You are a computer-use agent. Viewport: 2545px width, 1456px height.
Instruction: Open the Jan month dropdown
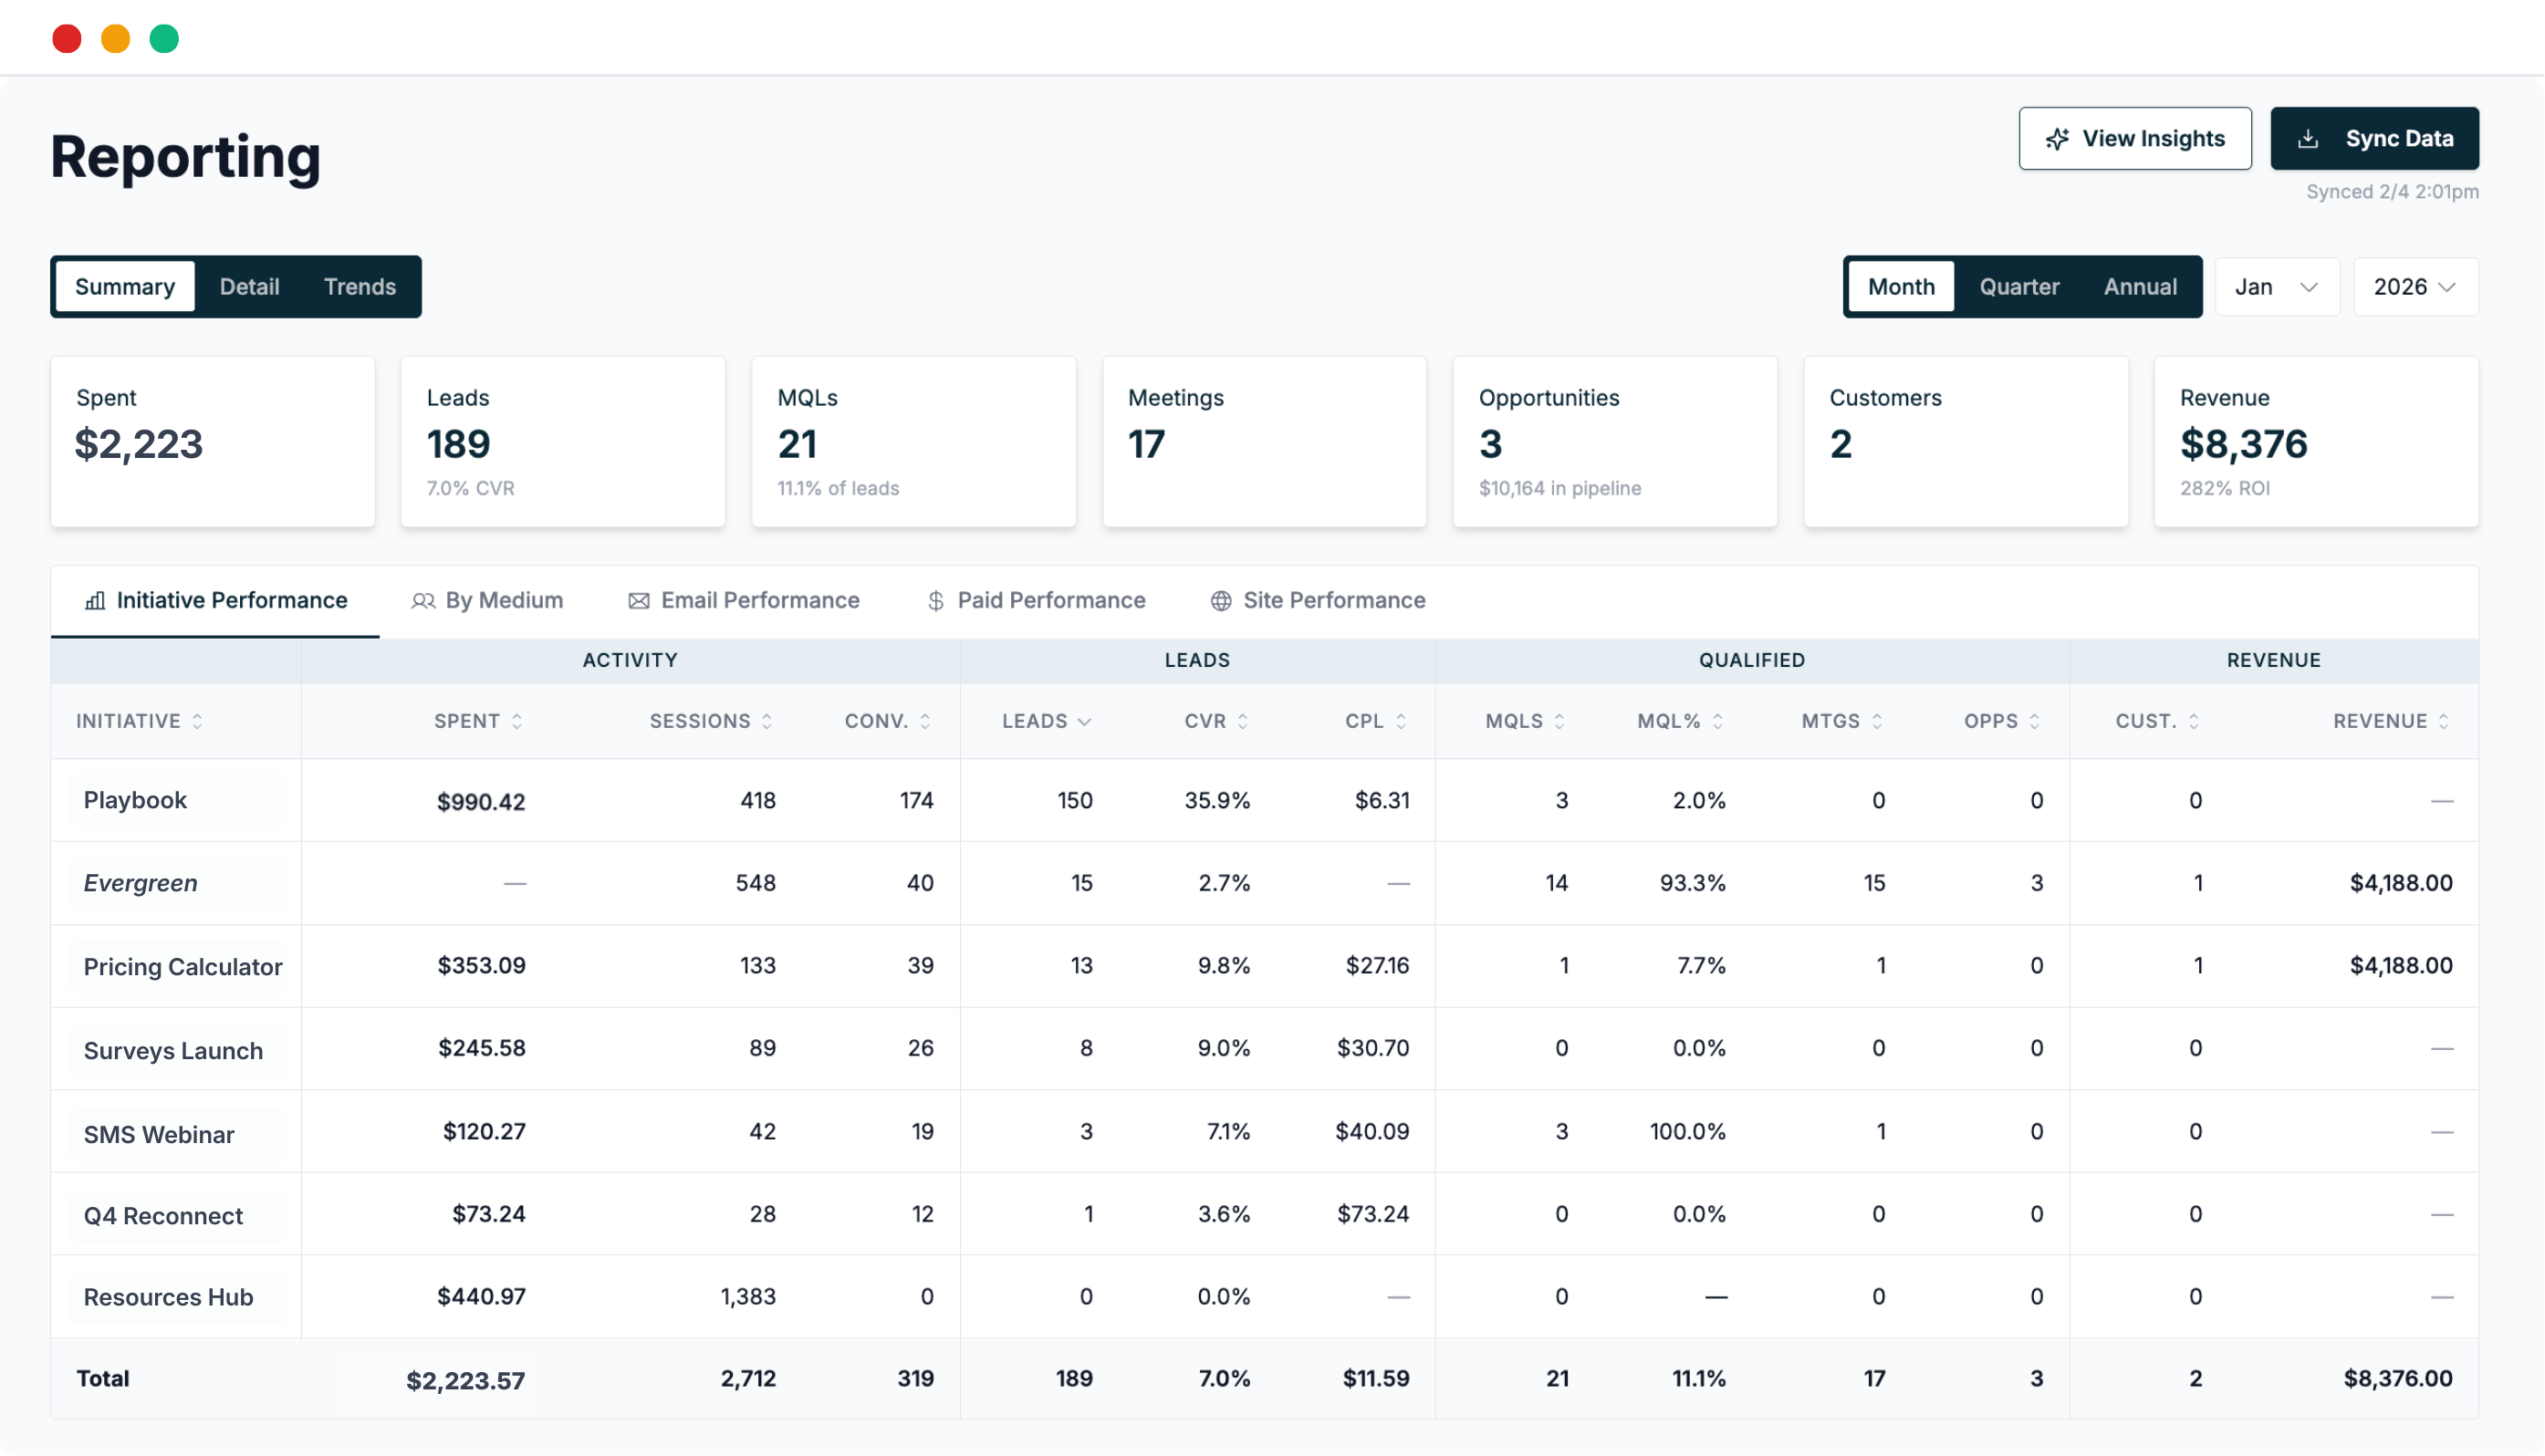(2277, 287)
